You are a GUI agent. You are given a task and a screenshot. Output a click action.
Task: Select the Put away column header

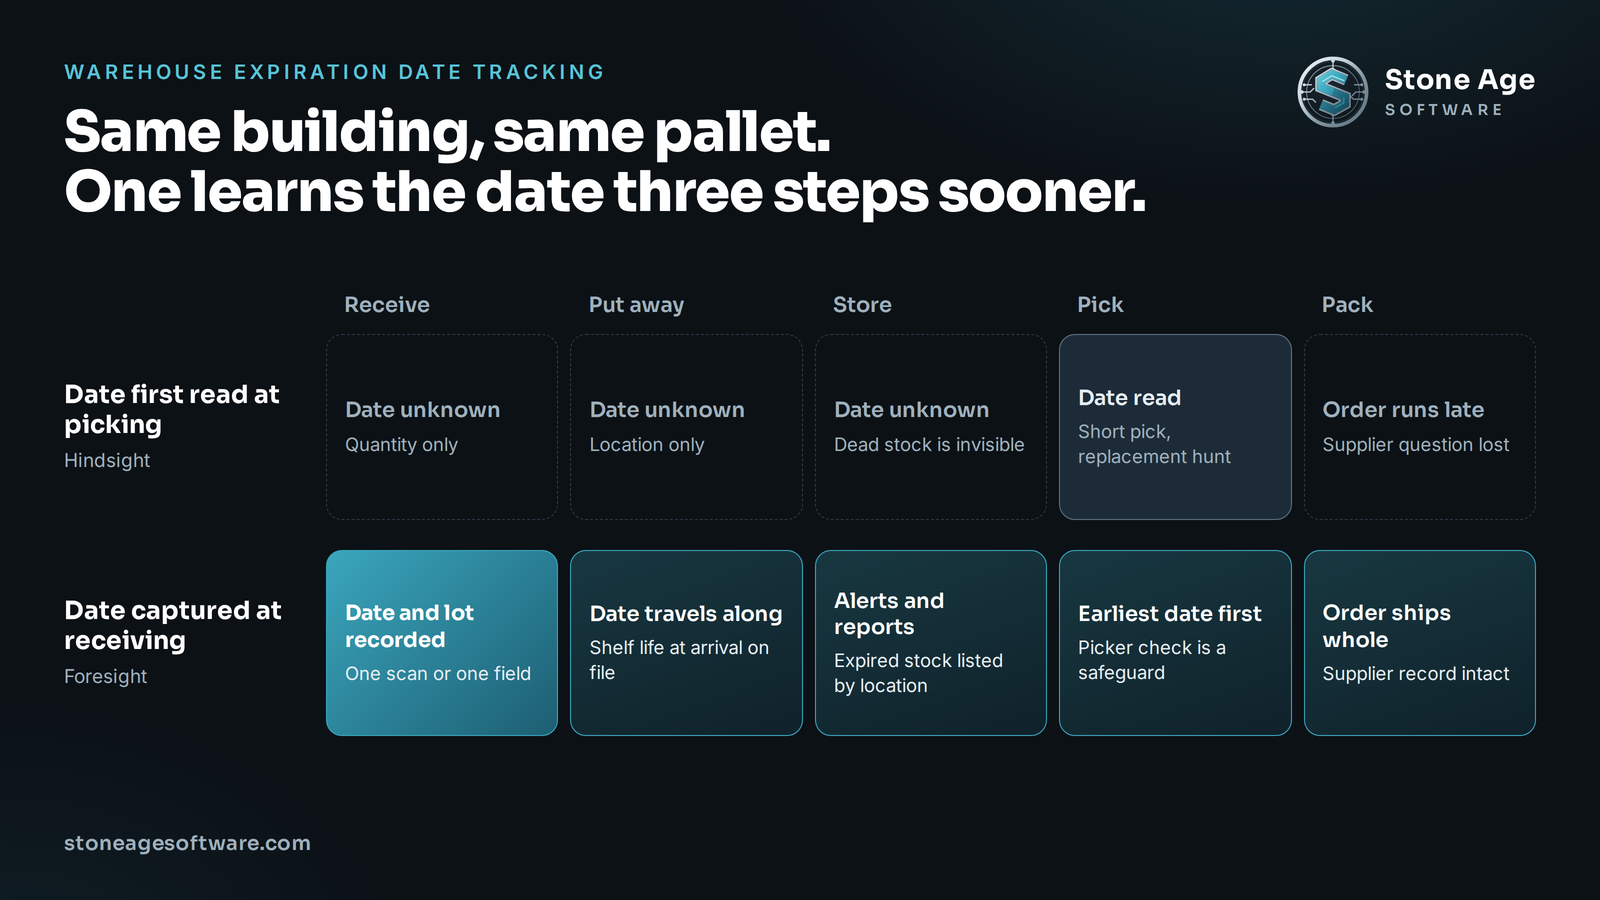pyautogui.click(x=636, y=305)
